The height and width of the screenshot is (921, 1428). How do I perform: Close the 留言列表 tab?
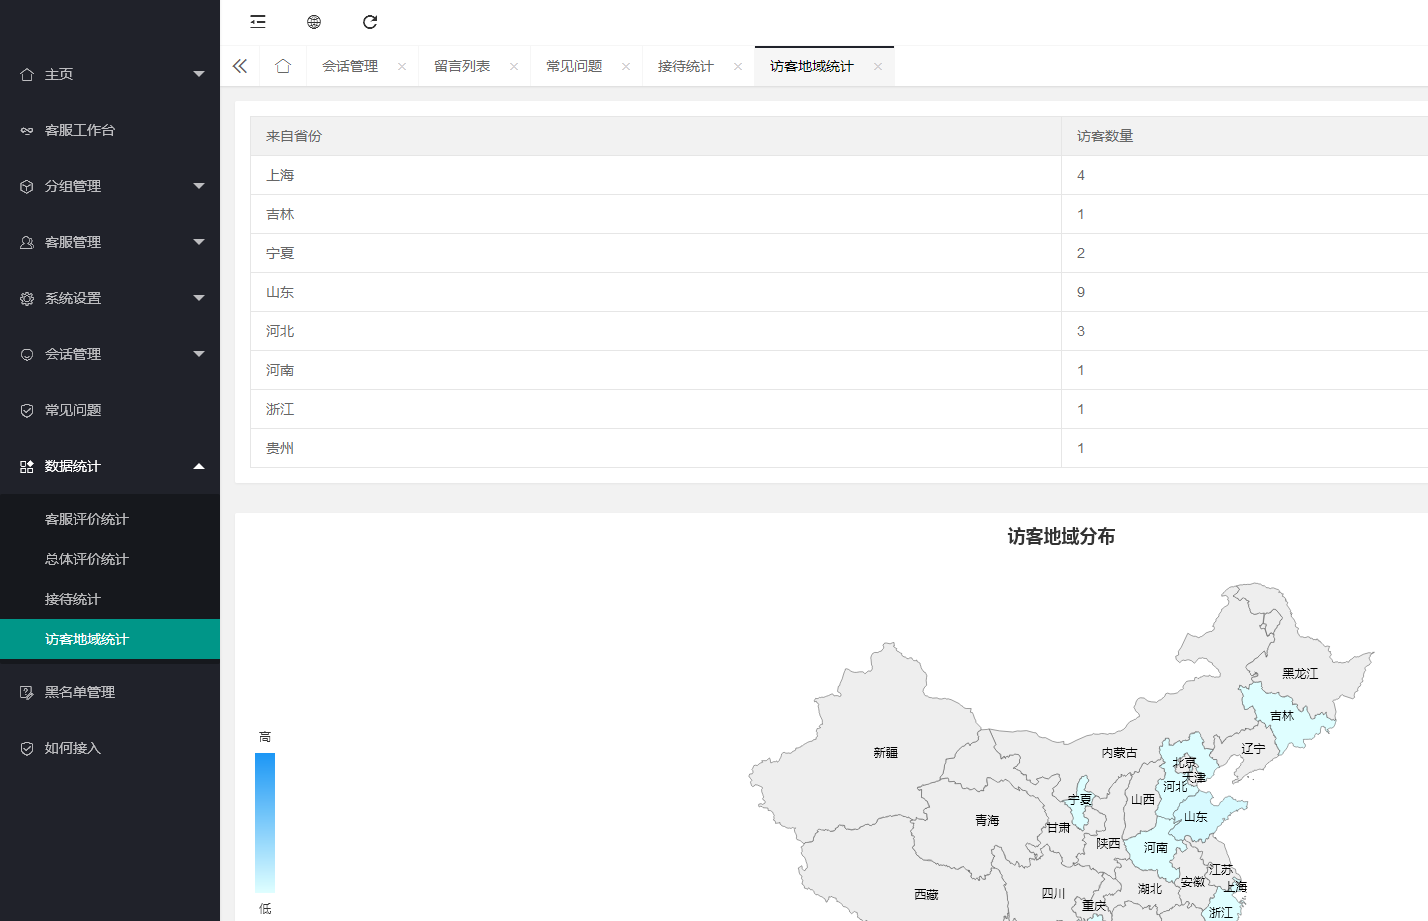click(514, 67)
